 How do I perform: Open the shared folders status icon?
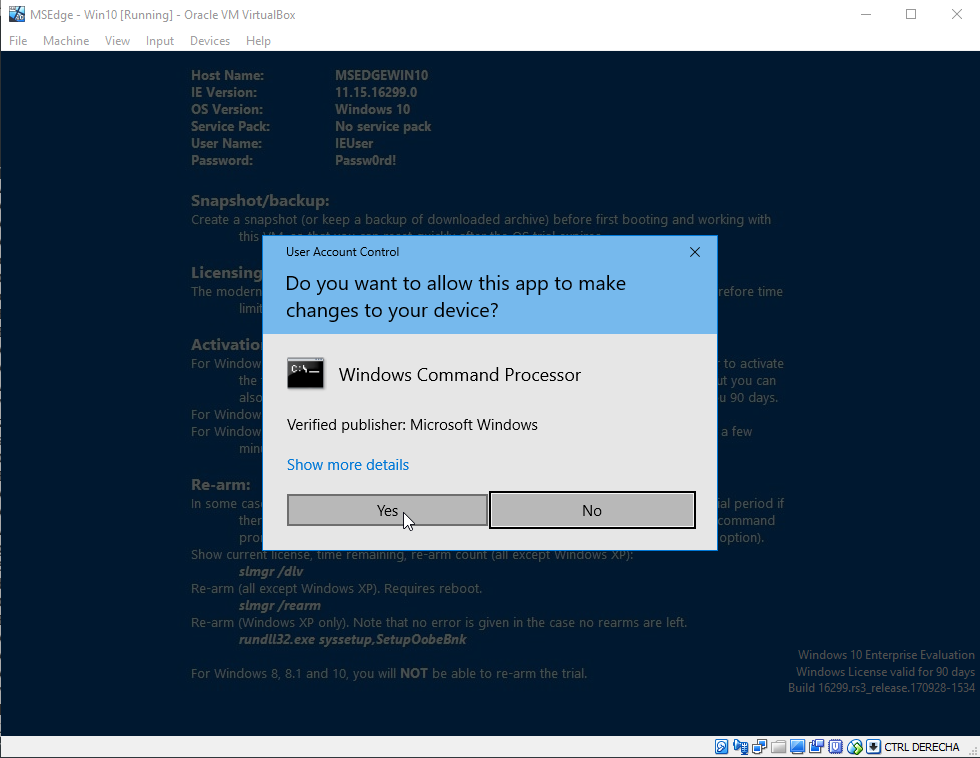click(778, 747)
